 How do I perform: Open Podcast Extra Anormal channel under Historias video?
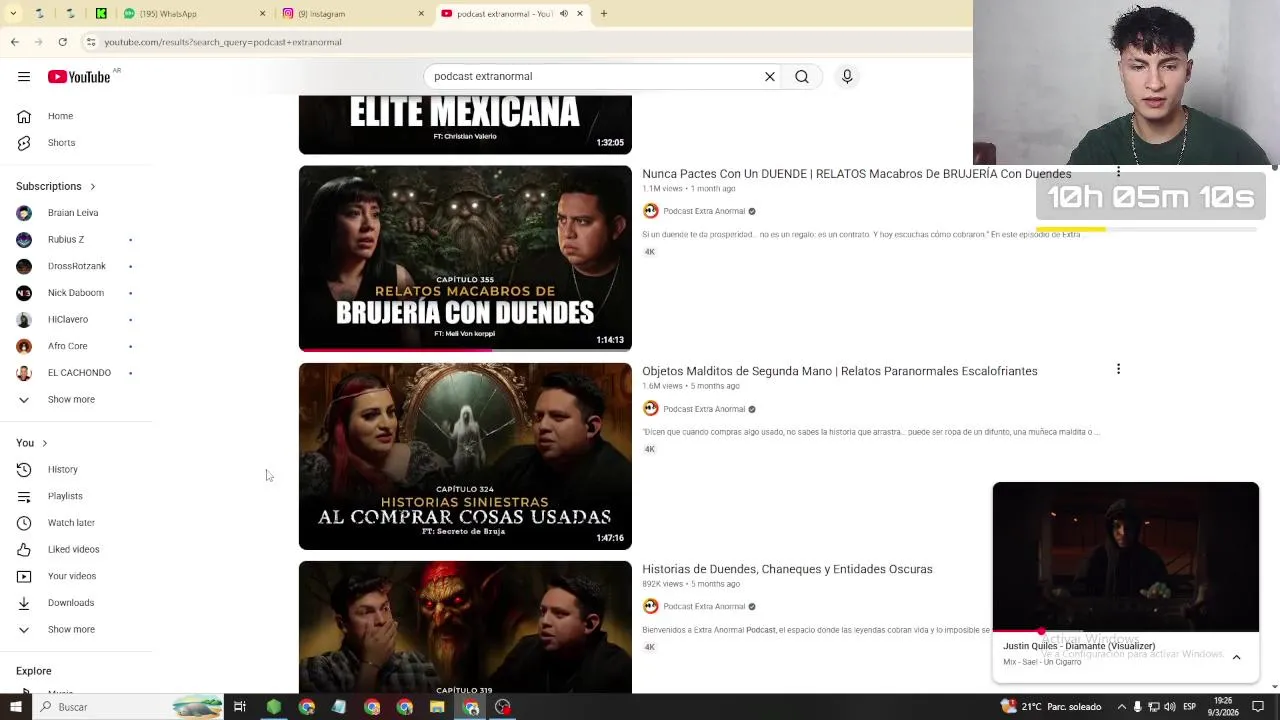click(704, 607)
